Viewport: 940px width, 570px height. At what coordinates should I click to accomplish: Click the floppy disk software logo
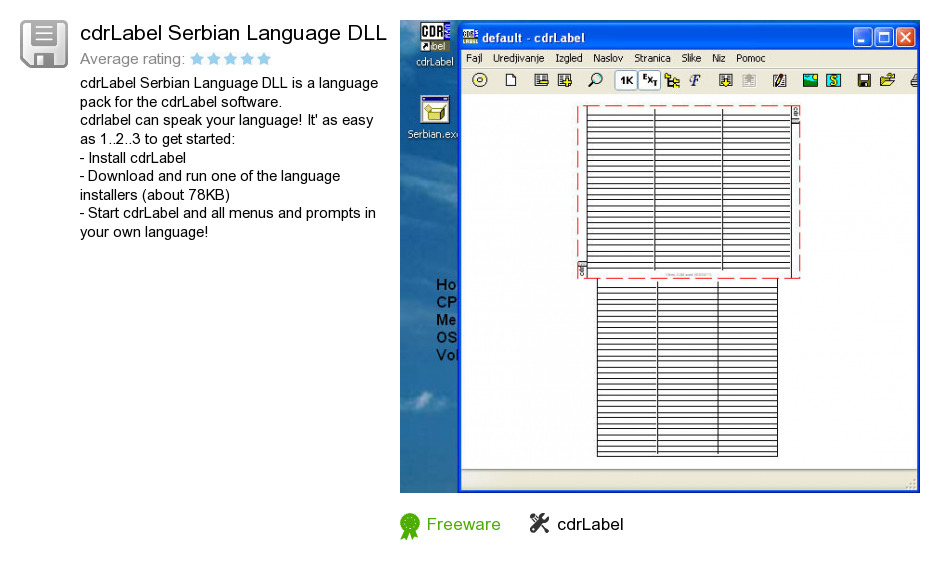pos(44,44)
